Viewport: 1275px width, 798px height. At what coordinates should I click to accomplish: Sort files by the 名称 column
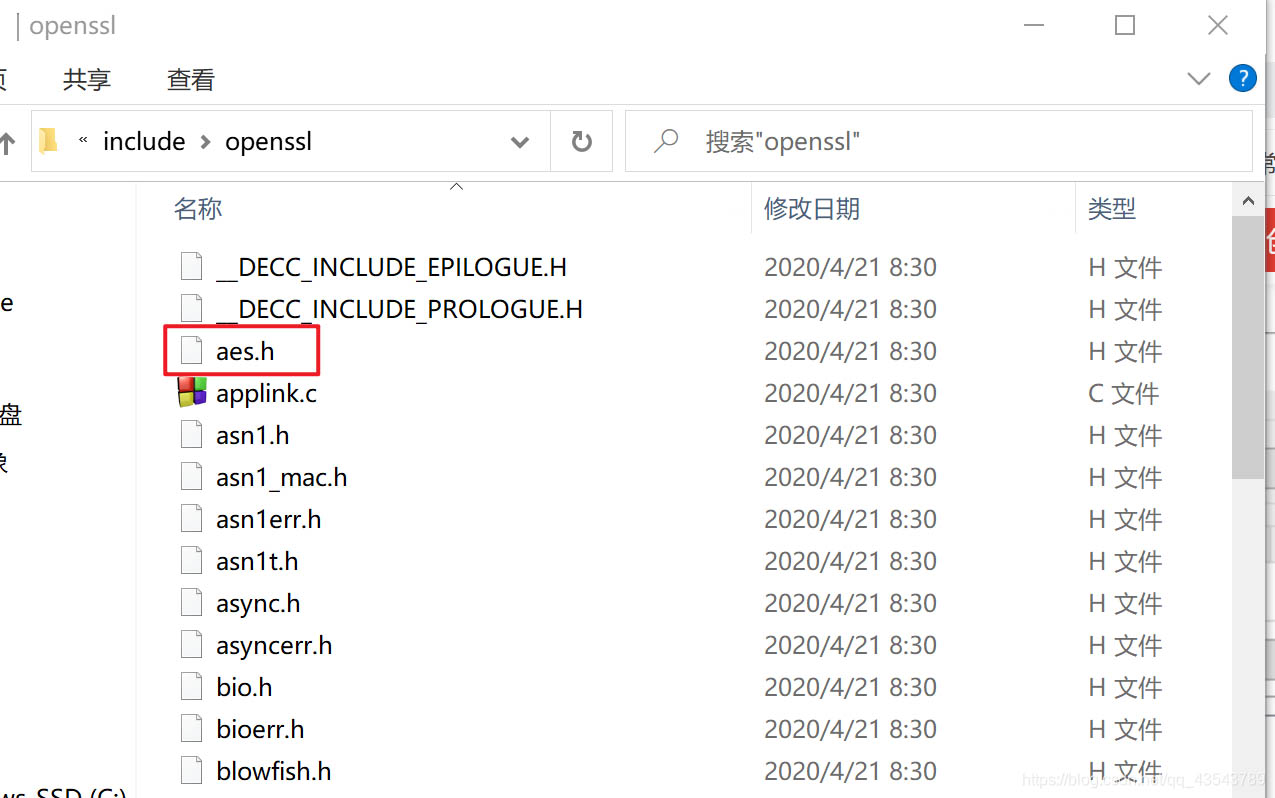click(198, 208)
